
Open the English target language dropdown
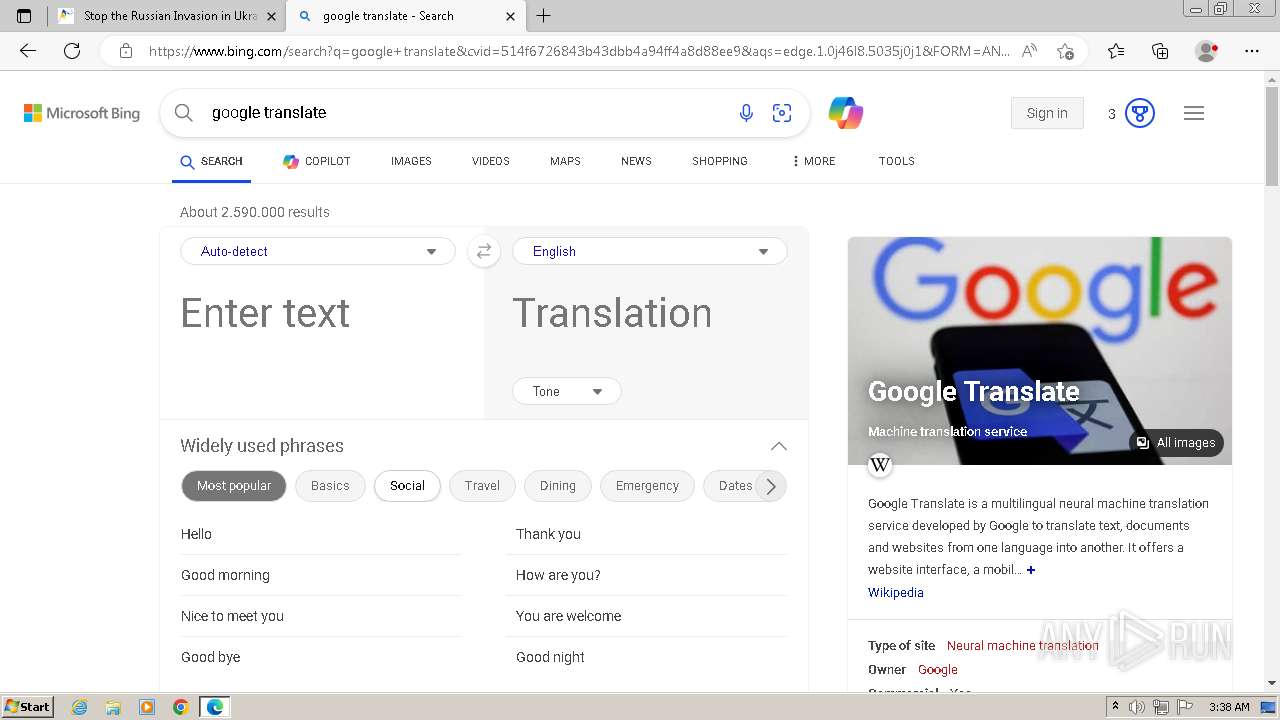(650, 251)
